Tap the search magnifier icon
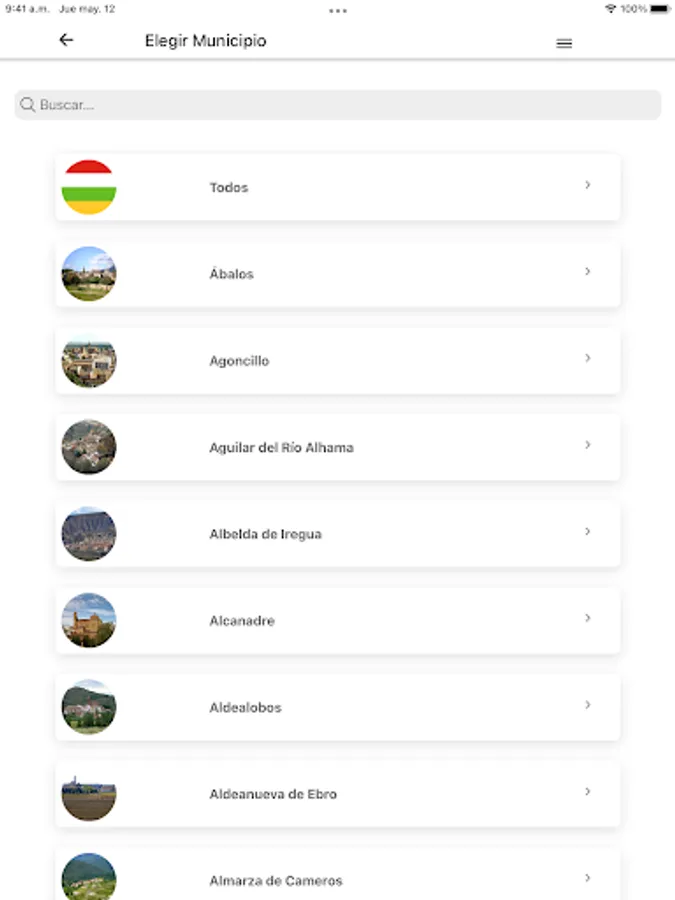The width and height of the screenshot is (675, 900). pyautogui.click(x=27, y=104)
